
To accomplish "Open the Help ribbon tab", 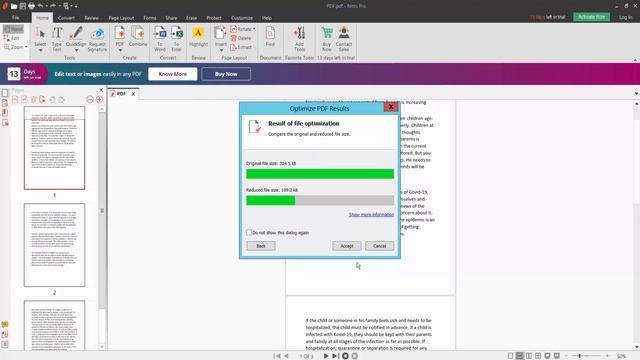I will [267, 18].
